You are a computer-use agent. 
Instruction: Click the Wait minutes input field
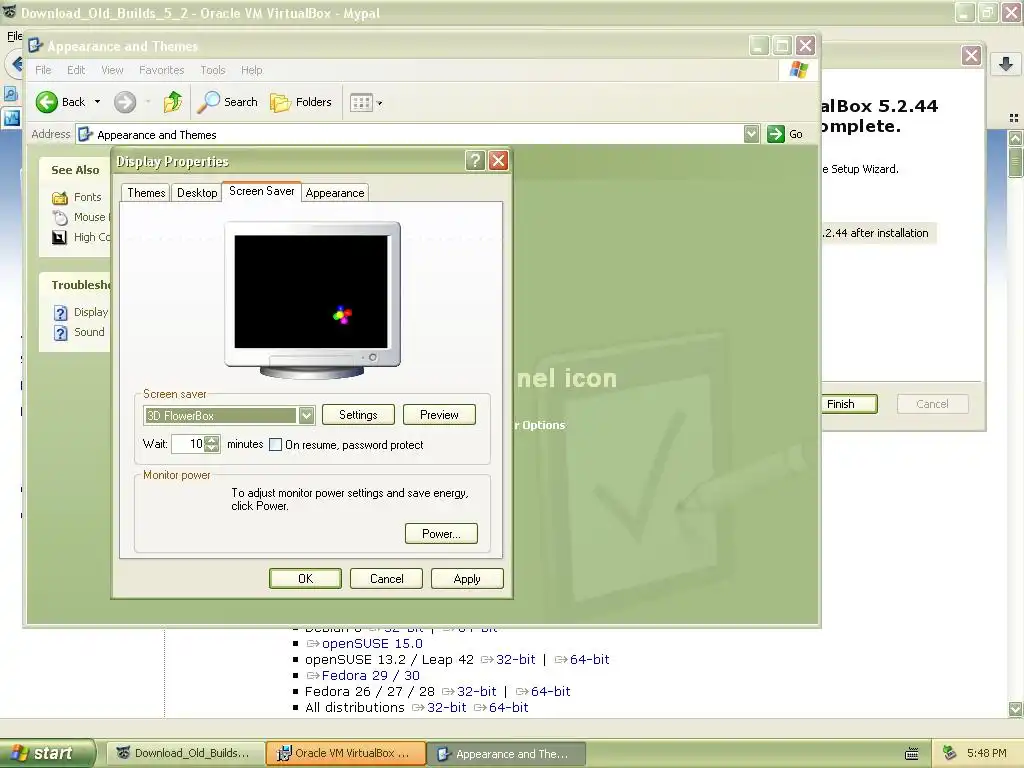coord(188,444)
